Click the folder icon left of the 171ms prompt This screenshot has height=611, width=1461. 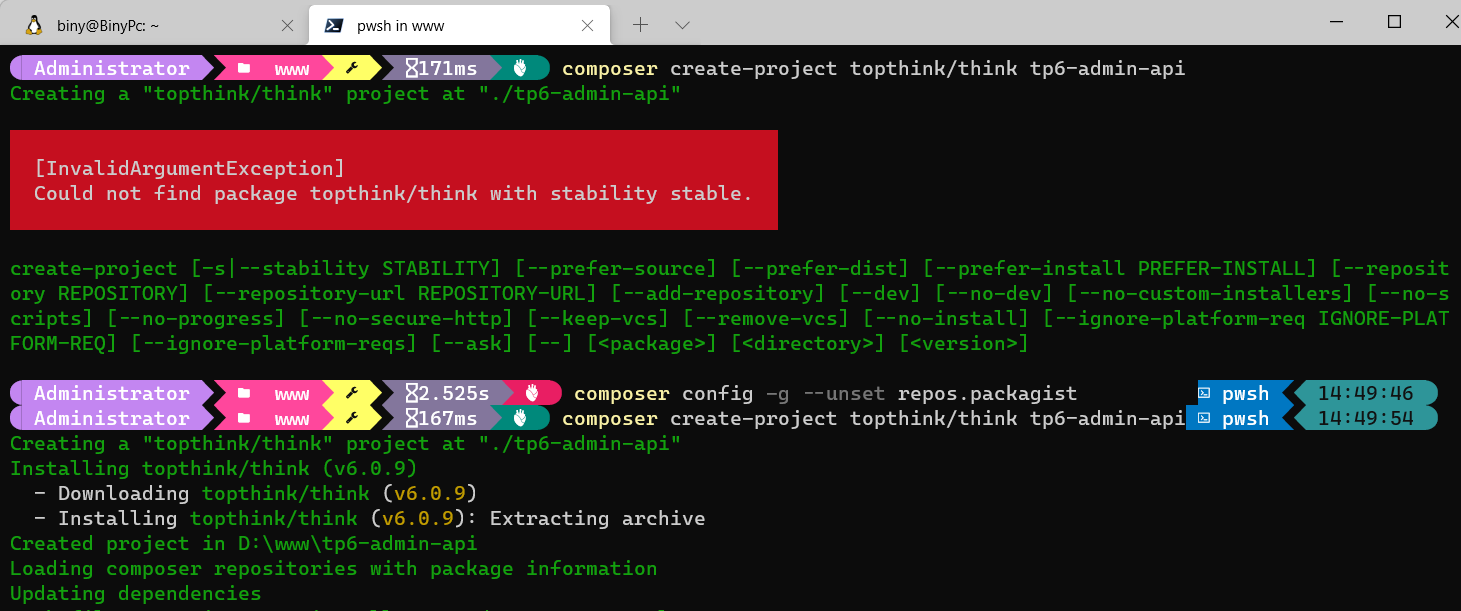pos(245,69)
